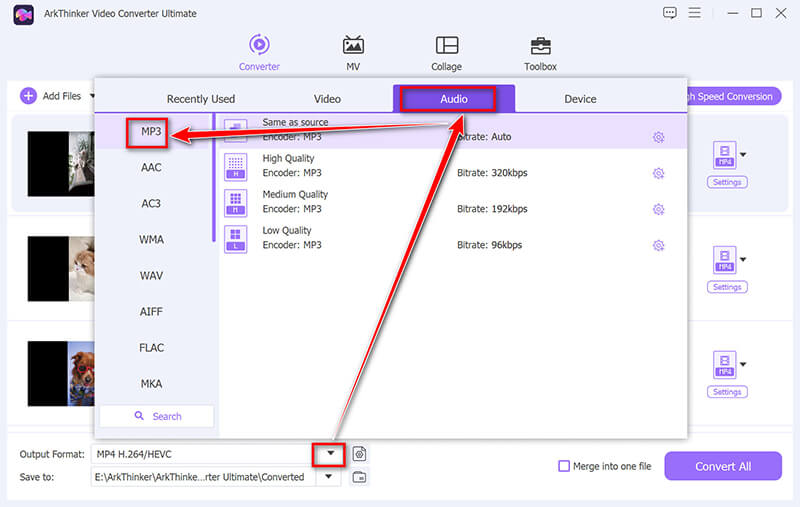Open the hamburger menu in title bar
800x507 pixels.
tap(694, 13)
